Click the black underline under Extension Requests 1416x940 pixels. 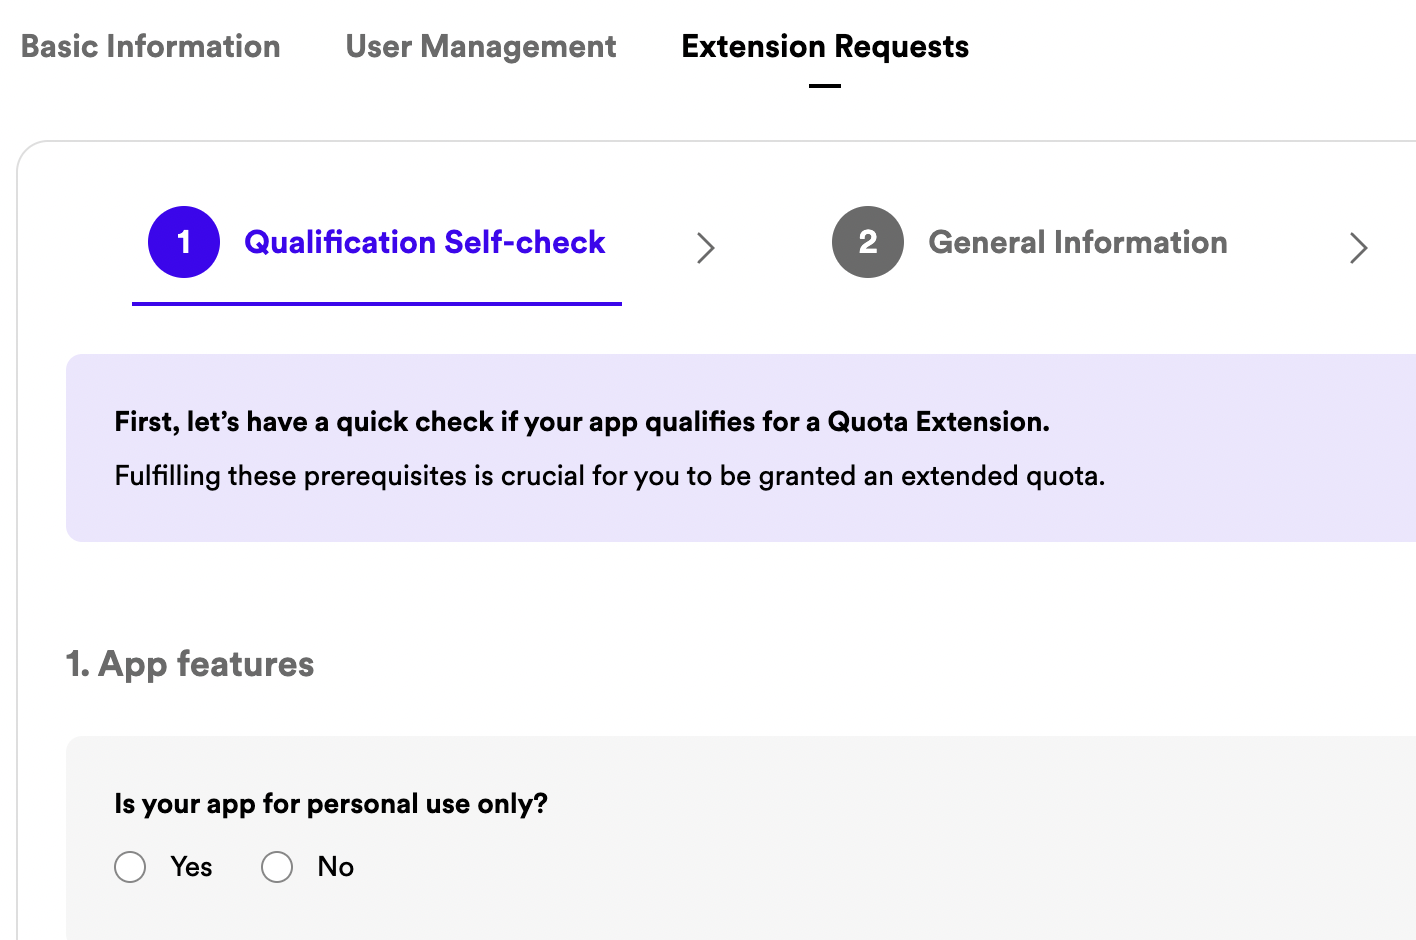coord(824,86)
